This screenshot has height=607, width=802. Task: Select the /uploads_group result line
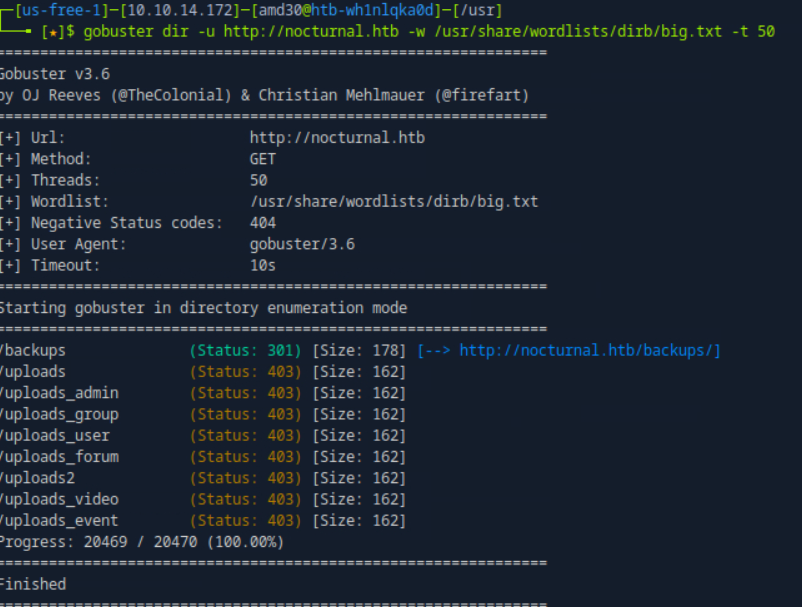[x=59, y=414]
